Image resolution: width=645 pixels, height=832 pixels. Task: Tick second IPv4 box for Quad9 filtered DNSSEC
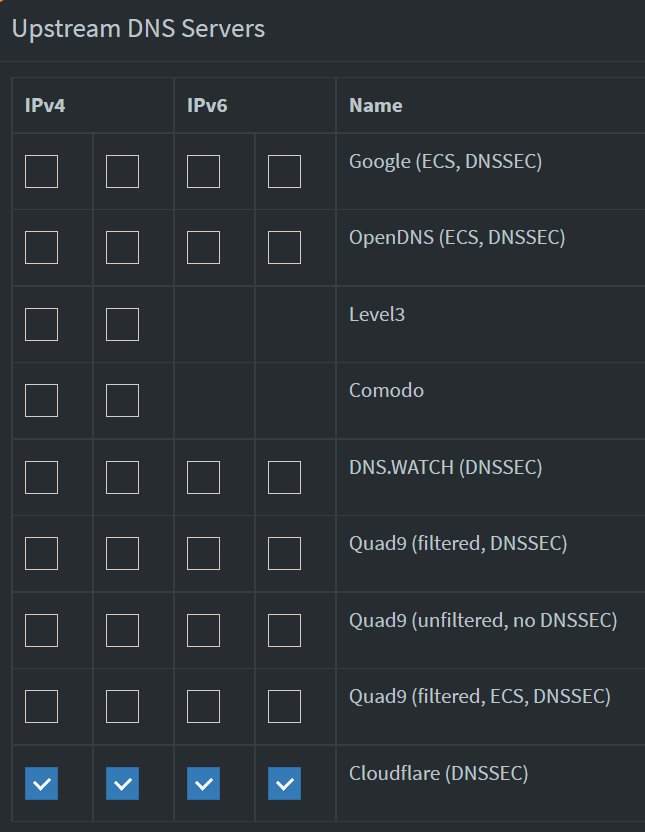click(122, 553)
